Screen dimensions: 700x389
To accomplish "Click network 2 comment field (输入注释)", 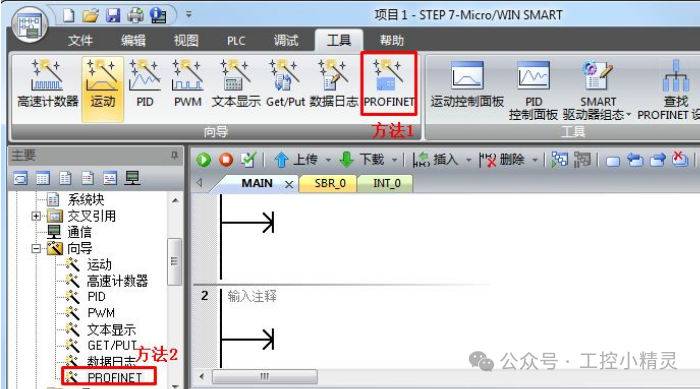I will (252, 296).
